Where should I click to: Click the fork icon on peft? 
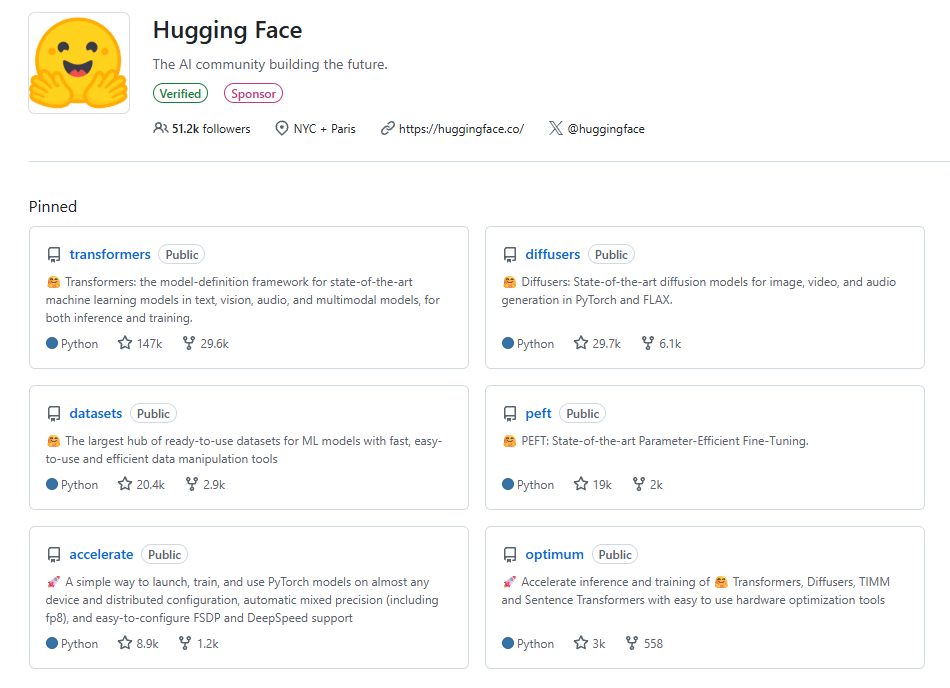coord(638,484)
